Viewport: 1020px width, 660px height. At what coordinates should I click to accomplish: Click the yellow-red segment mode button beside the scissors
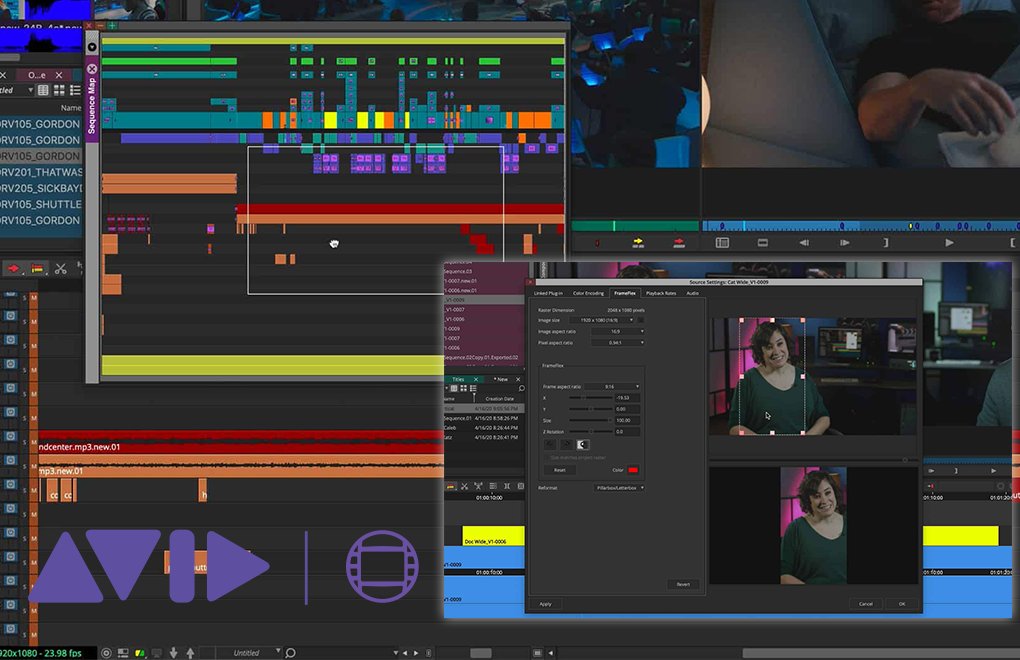[x=37, y=268]
